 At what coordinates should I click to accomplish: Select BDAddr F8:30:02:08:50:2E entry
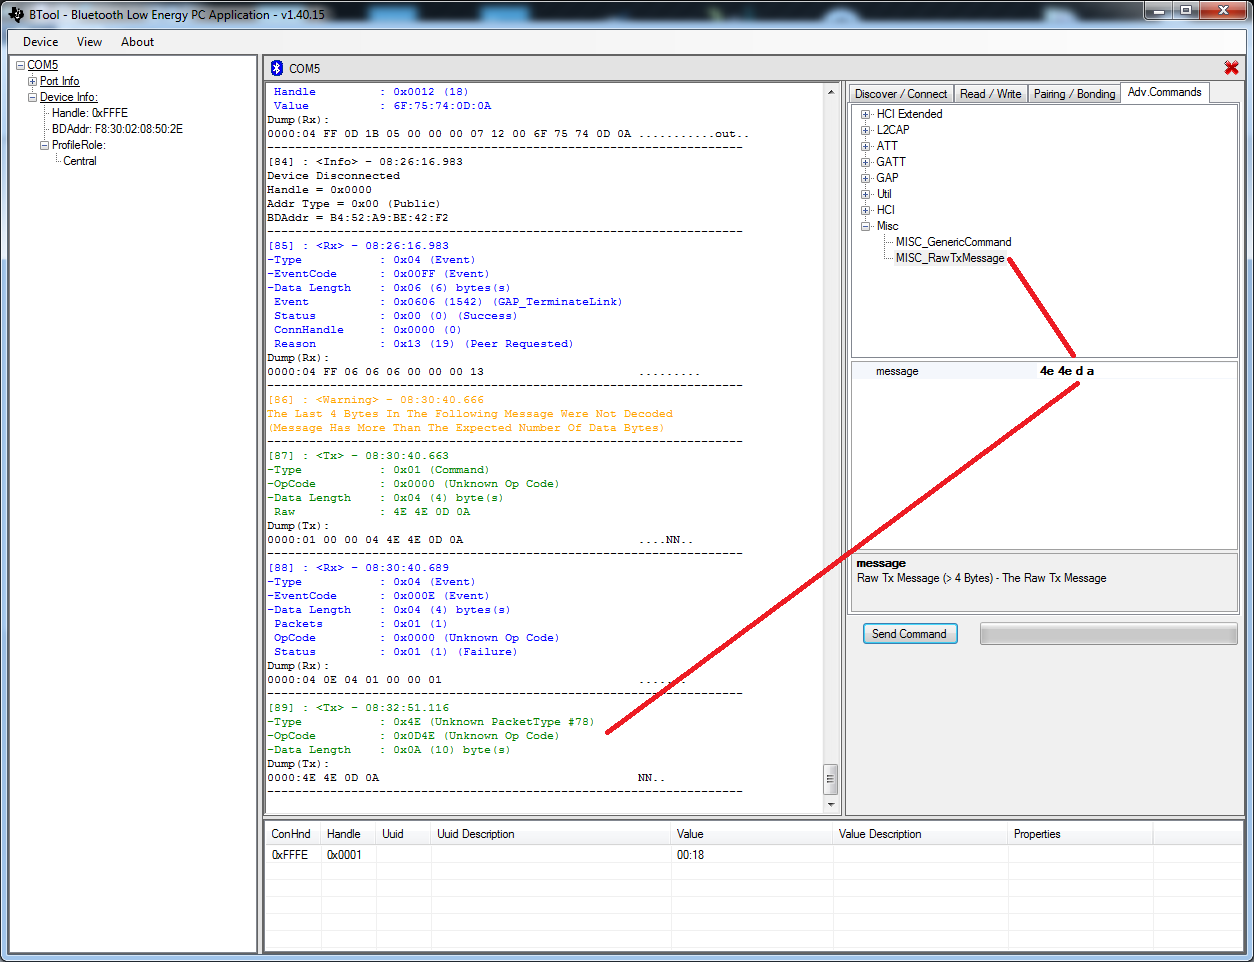pyautogui.click(x=117, y=129)
